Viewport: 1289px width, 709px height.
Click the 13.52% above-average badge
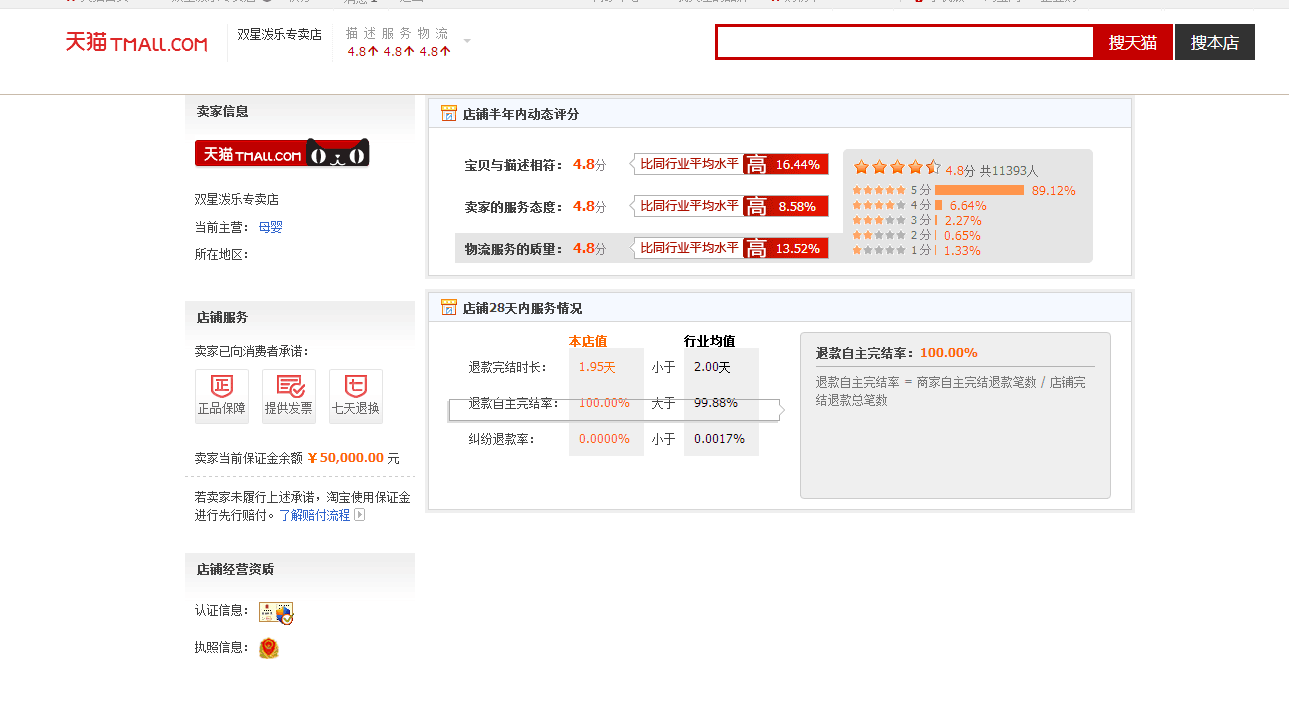(x=786, y=248)
